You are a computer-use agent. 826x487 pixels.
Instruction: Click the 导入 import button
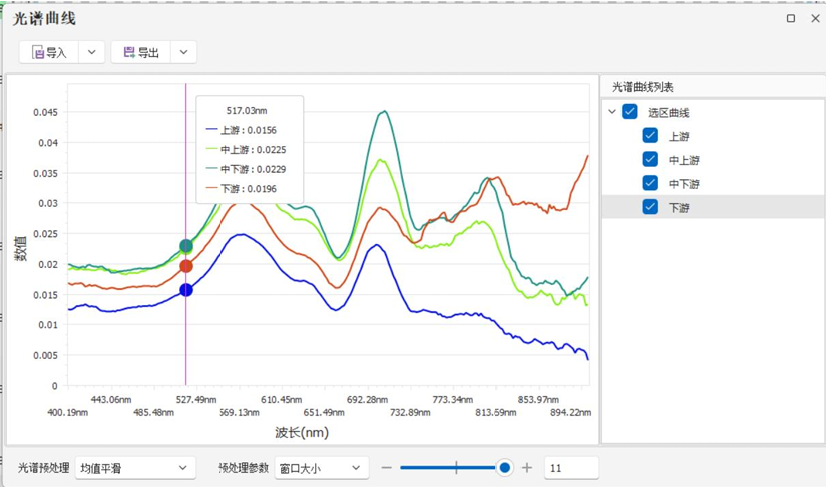click(49, 52)
